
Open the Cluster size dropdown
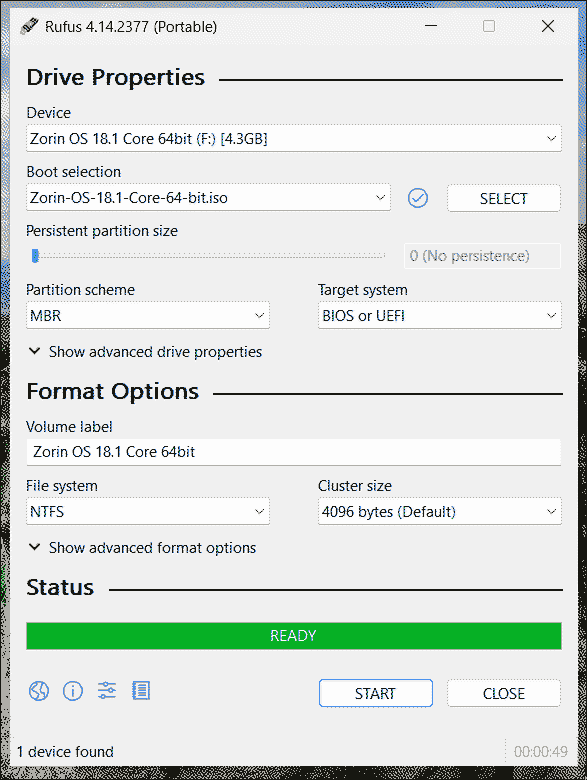[440, 511]
